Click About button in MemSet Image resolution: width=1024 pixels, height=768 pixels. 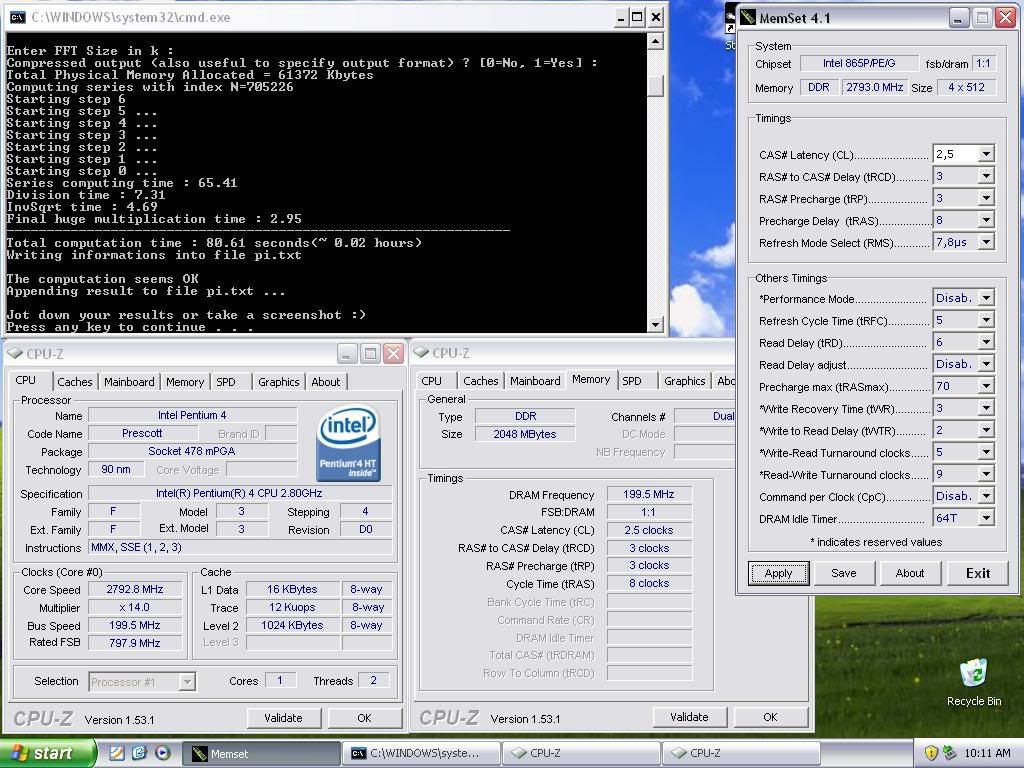click(910, 573)
